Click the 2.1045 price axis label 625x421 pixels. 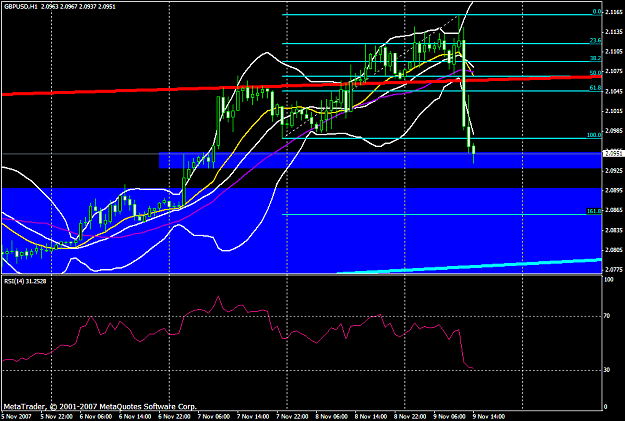click(613, 91)
